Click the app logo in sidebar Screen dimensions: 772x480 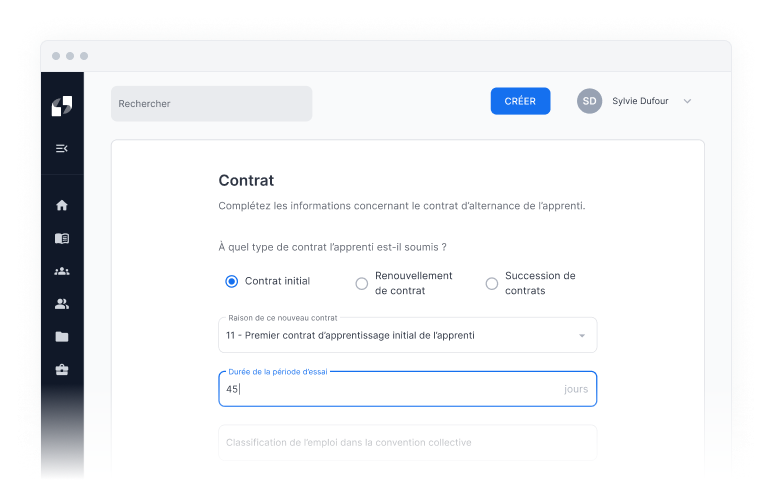(x=62, y=106)
